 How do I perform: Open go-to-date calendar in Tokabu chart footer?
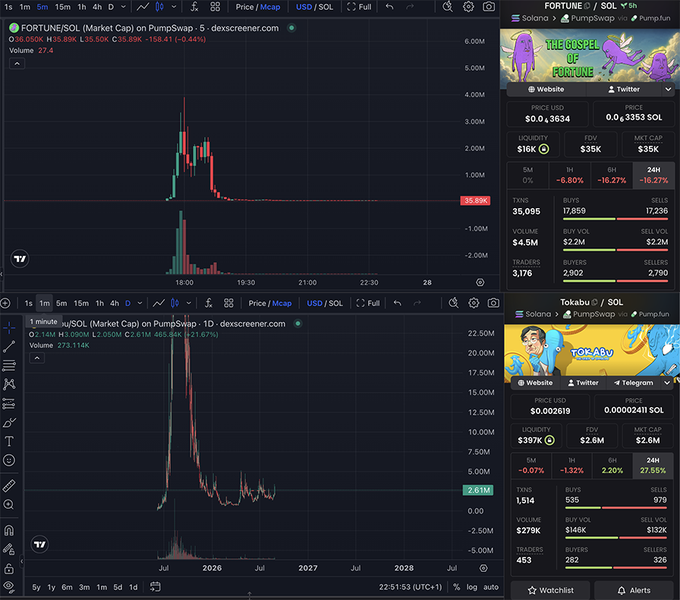pyautogui.click(x=155, y=587)
